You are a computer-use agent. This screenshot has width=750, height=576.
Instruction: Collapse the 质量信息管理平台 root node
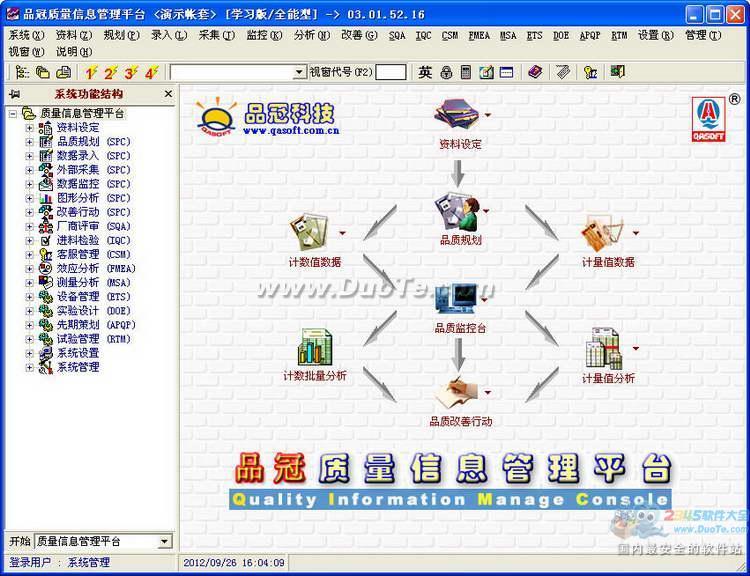tap(13, 114)
